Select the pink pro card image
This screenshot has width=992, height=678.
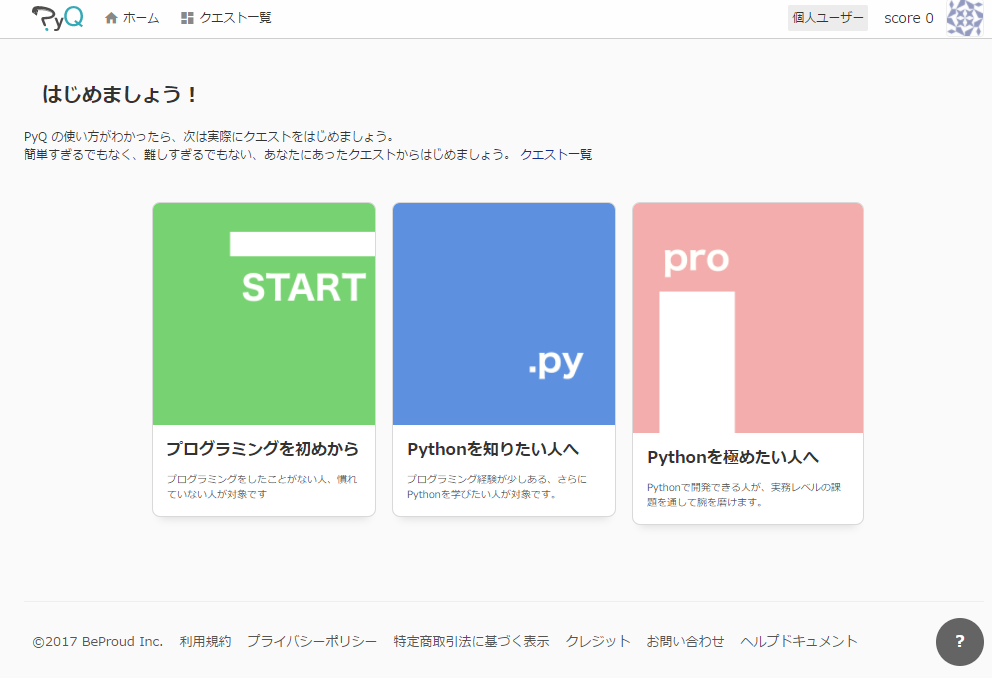coord(748,318)
